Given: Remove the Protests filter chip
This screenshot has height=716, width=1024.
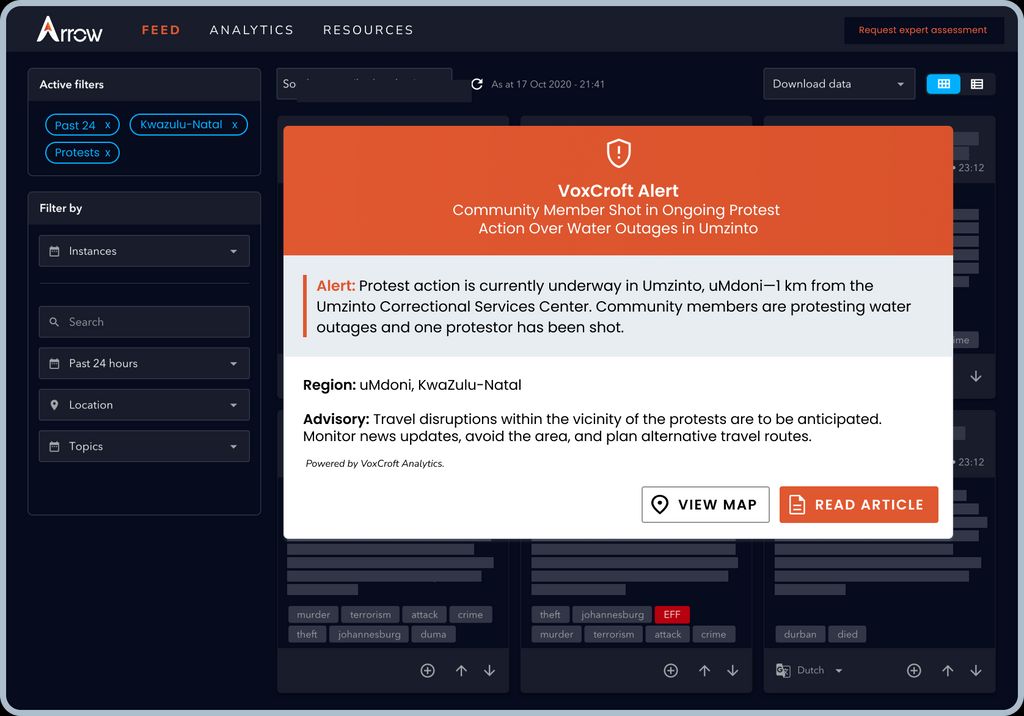Looking at the screenshot, I should coord(108,153).
